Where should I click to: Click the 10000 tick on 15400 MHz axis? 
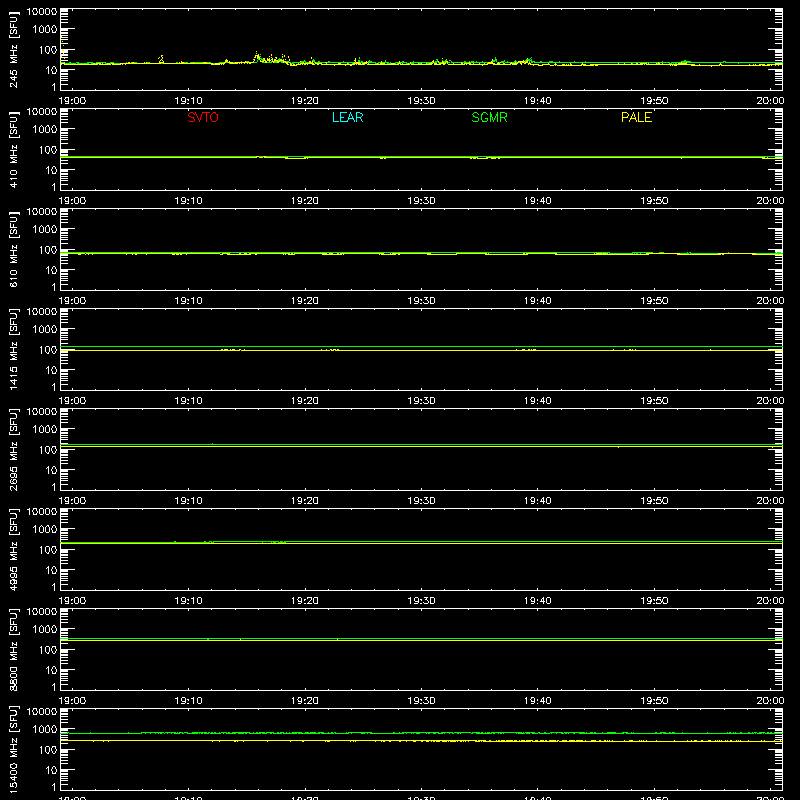[42, 712]
